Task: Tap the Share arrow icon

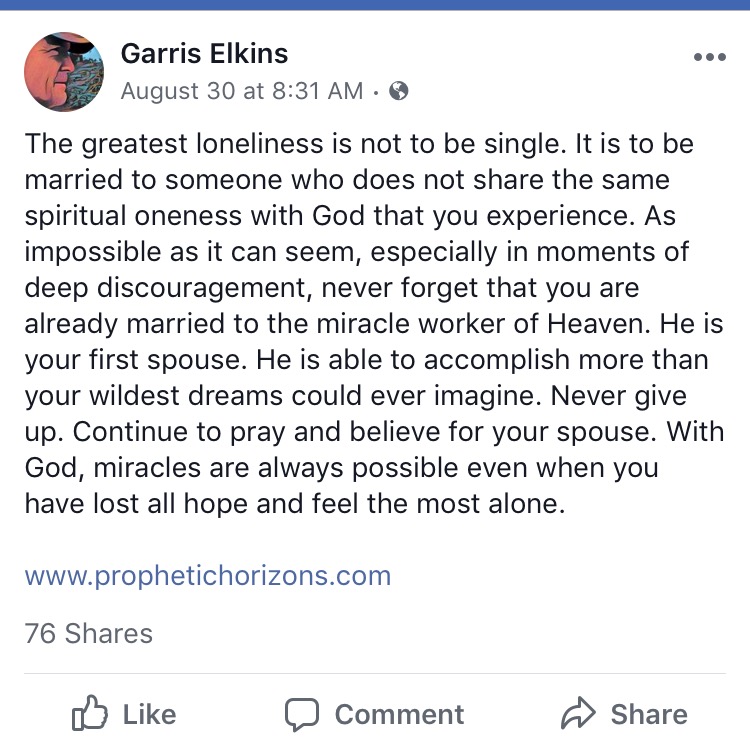Action: click(x=578, y=714)
